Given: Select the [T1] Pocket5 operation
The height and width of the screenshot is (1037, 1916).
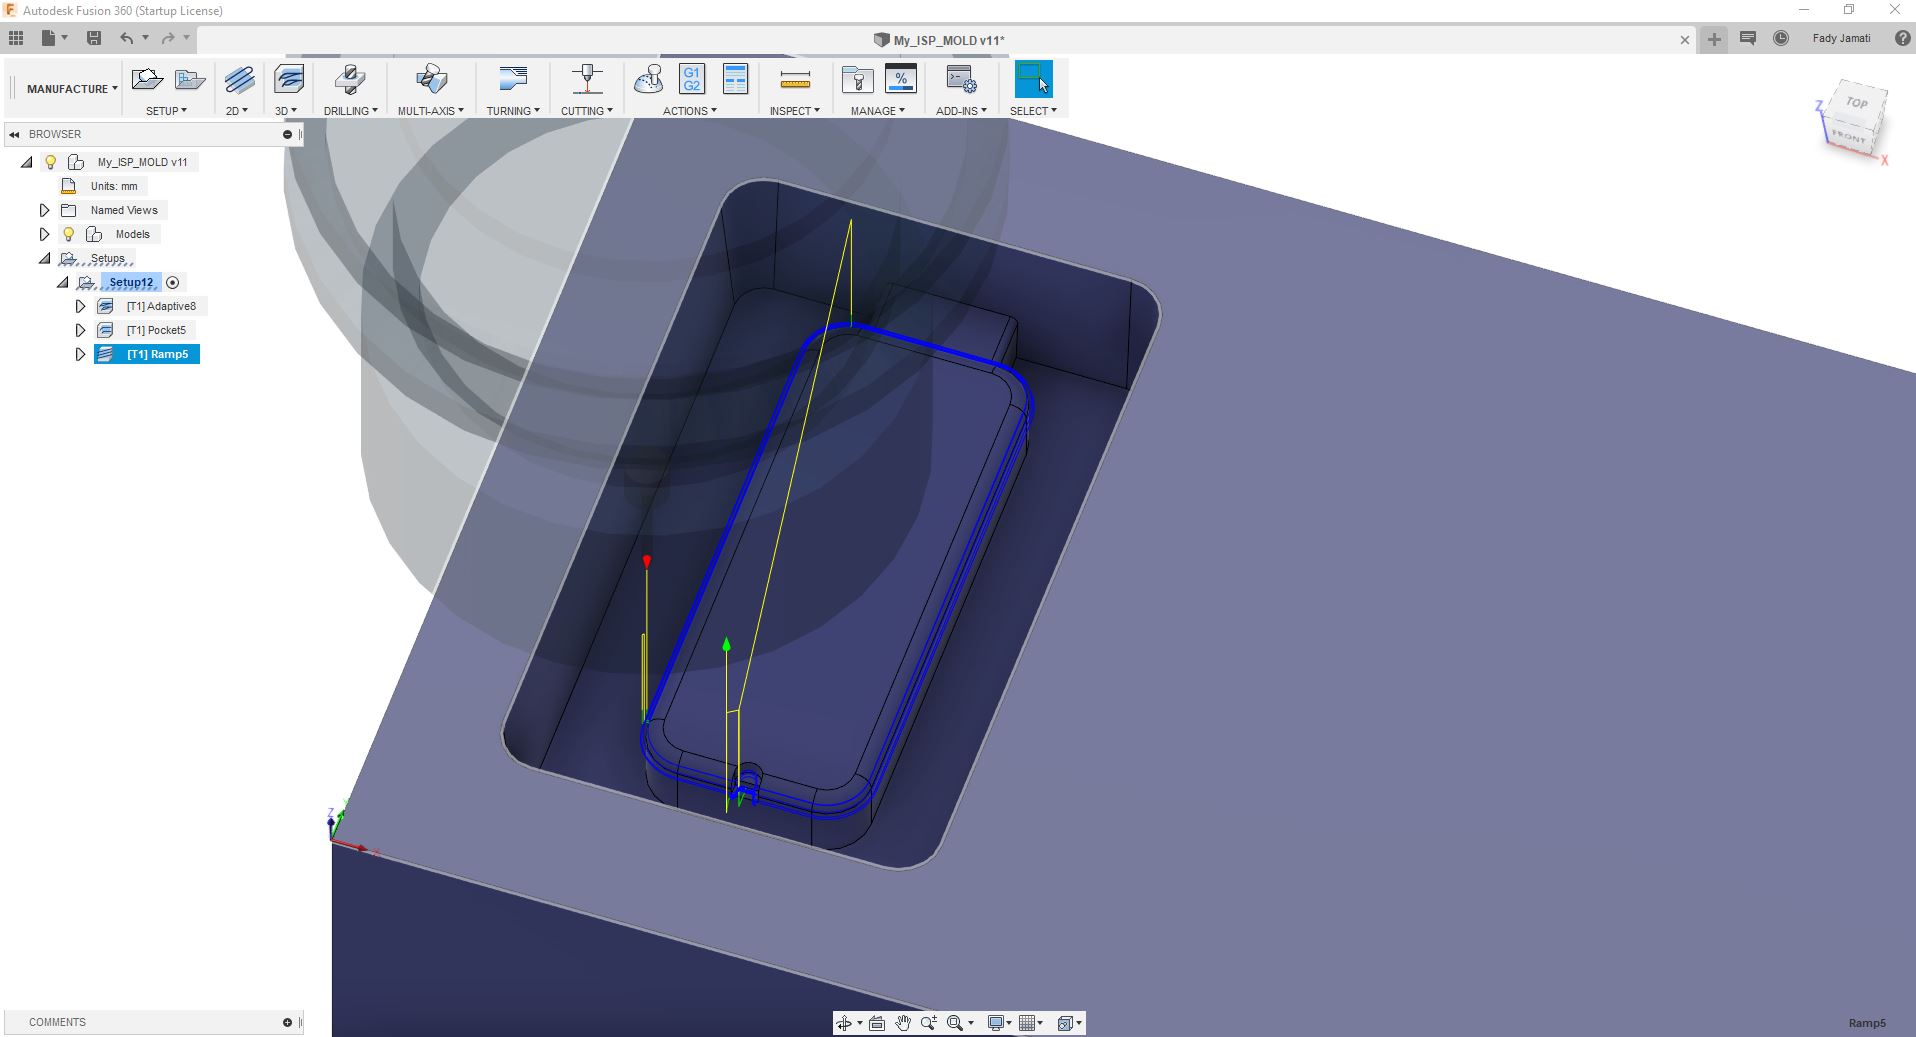Looking at the screenshot, I should 156,330.
